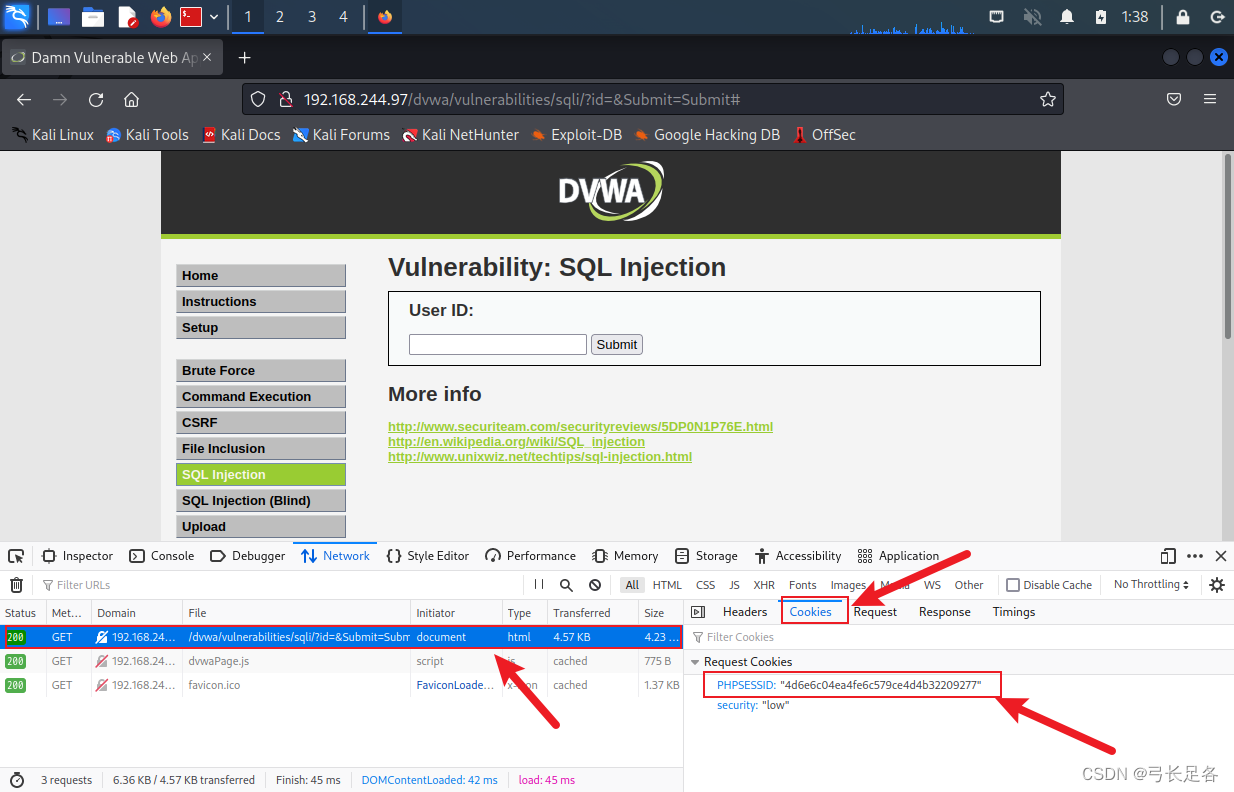Open the DevTools meatball menu
The image size is (1234, 792).
[1195, 556]
